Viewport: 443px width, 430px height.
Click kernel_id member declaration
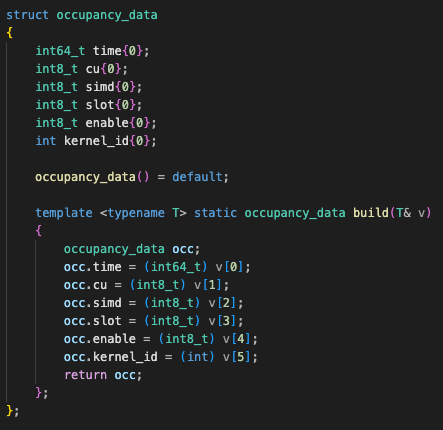(x=96, y=141)
